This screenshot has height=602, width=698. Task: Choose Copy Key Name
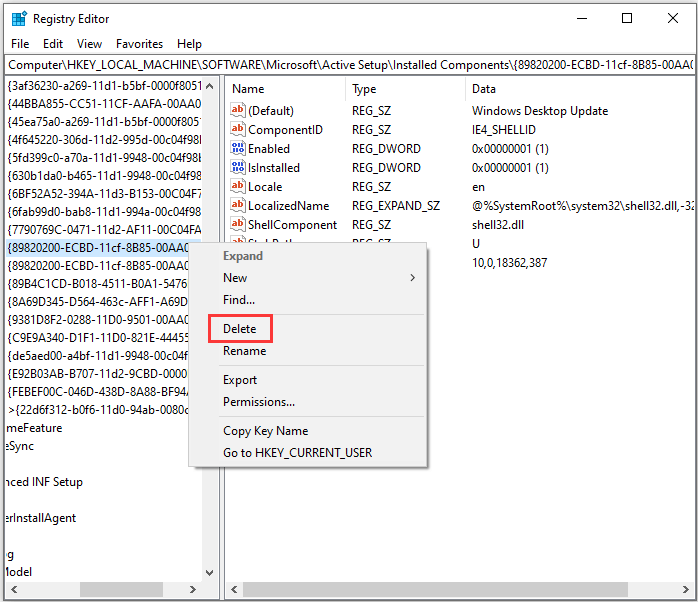[266, 431]
